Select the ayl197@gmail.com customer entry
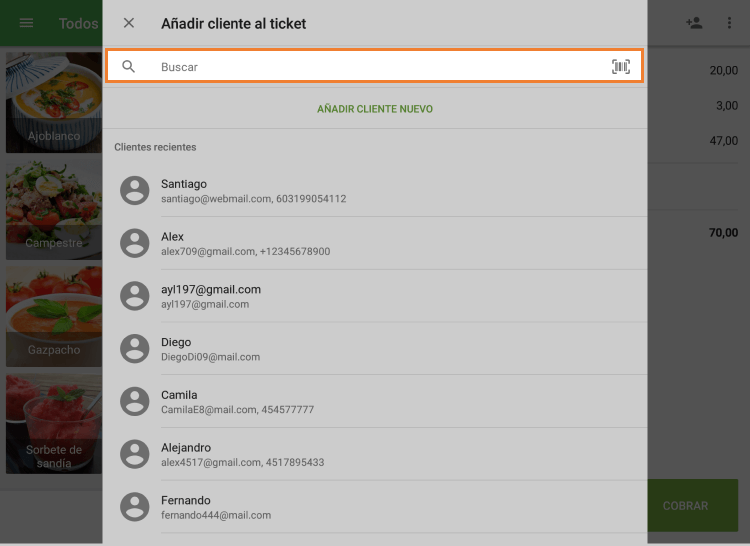Viewport: 750px width, 546px height. tap(380, 296)
